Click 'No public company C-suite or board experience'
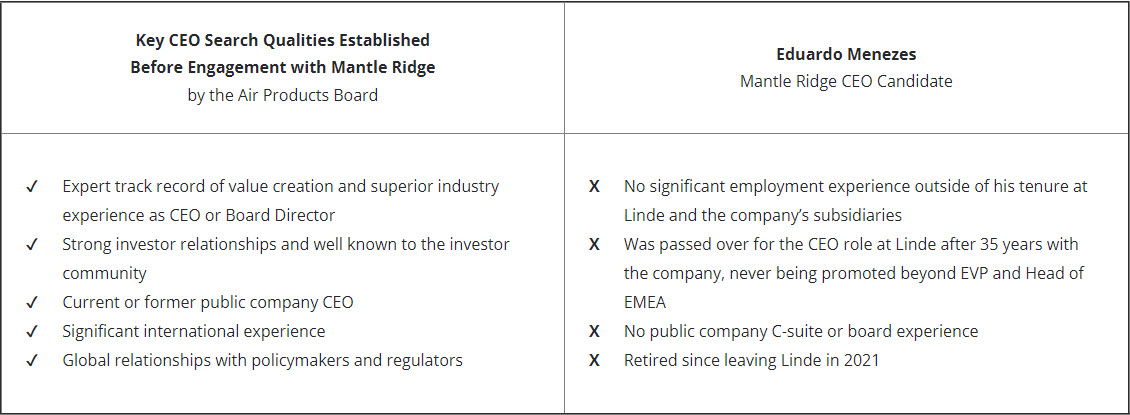This screenshot has width=1130, height=415. (801, 331)
